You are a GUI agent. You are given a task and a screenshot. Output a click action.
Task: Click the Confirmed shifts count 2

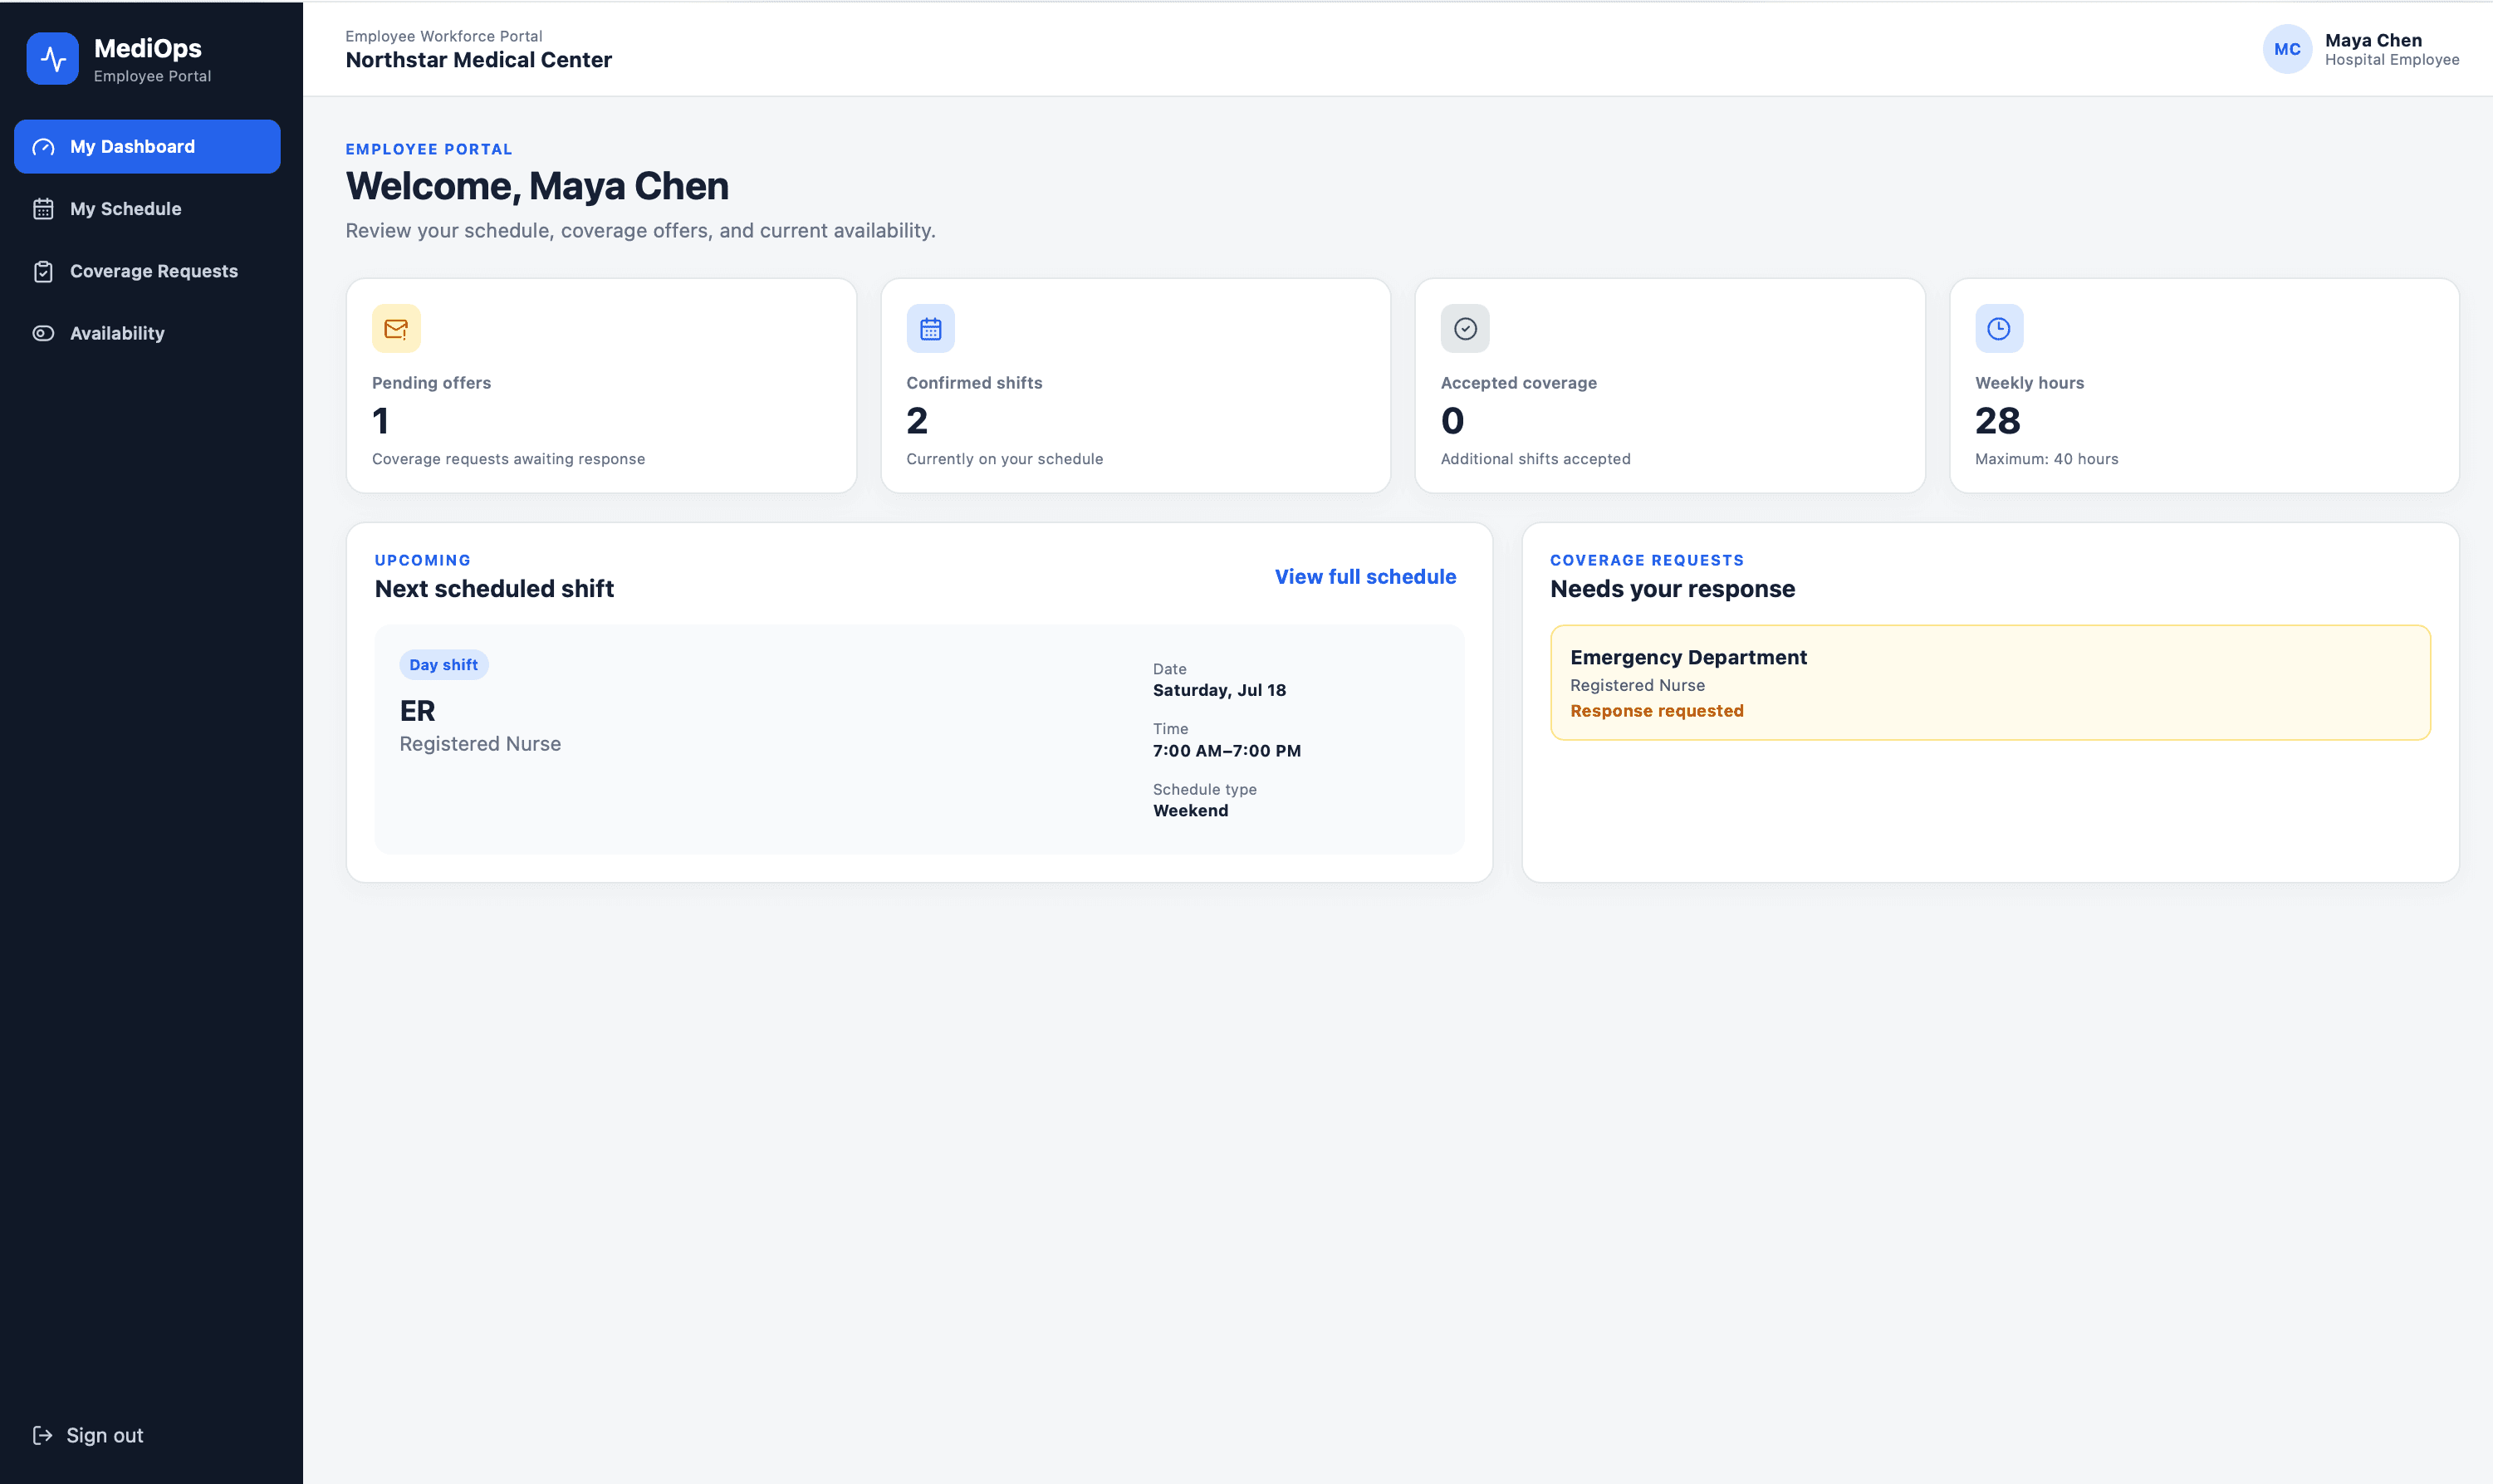click(x=917, y=421)
